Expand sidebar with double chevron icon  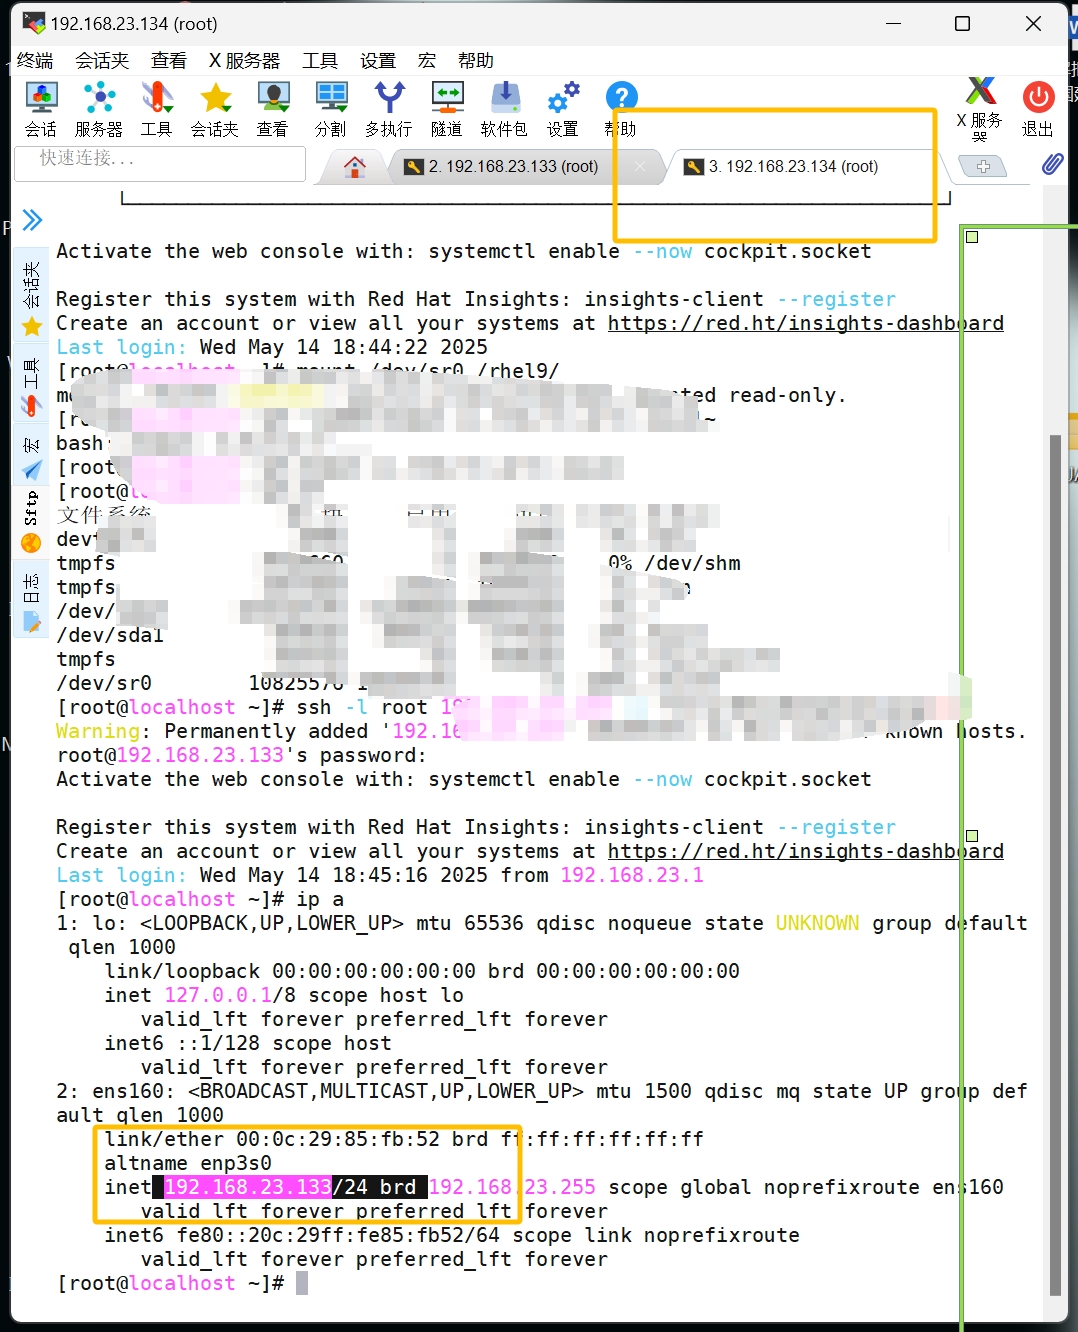[x=32, y=220]
